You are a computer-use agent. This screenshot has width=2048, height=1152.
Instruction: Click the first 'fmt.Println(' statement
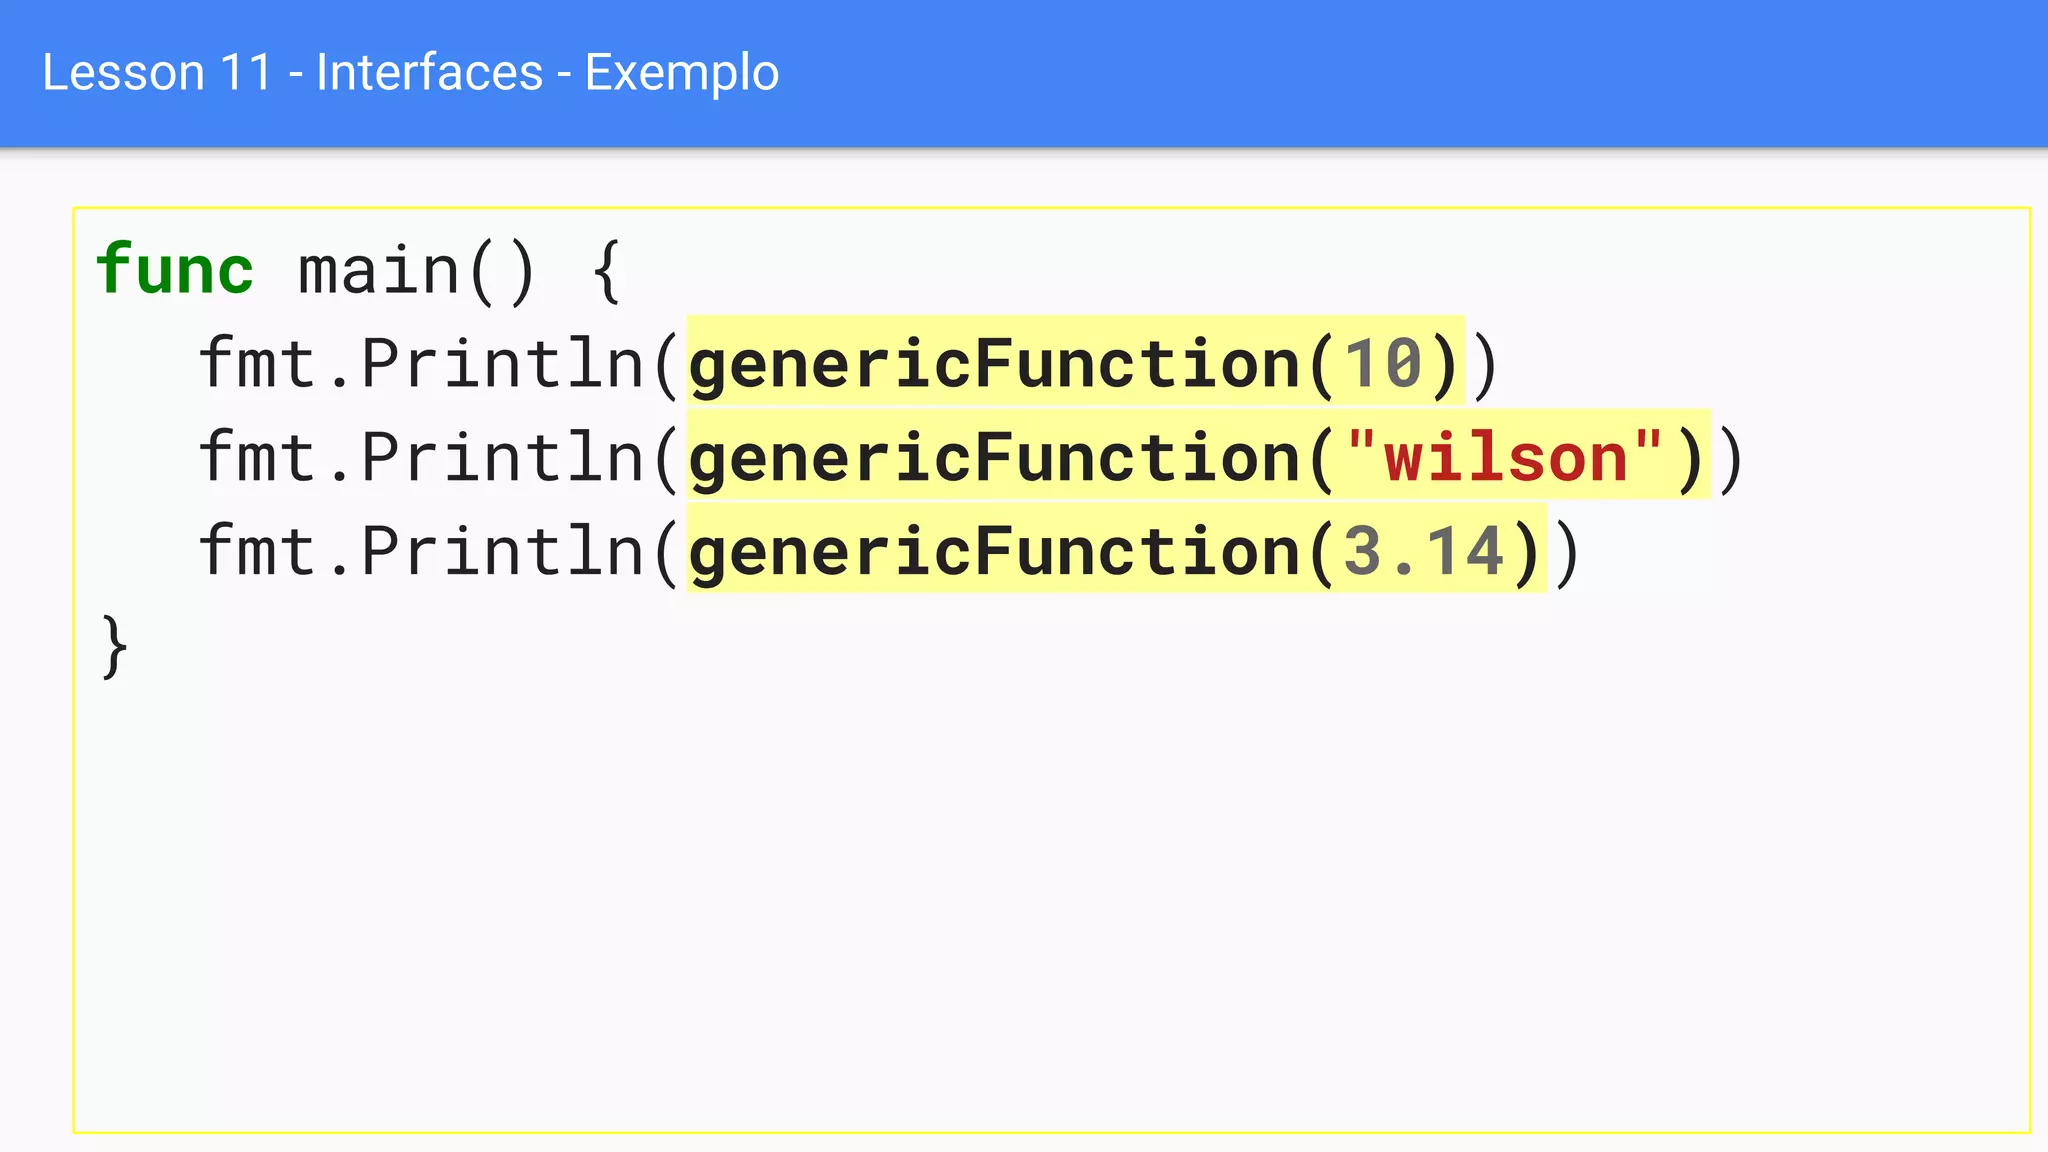[x=439, y=363]
